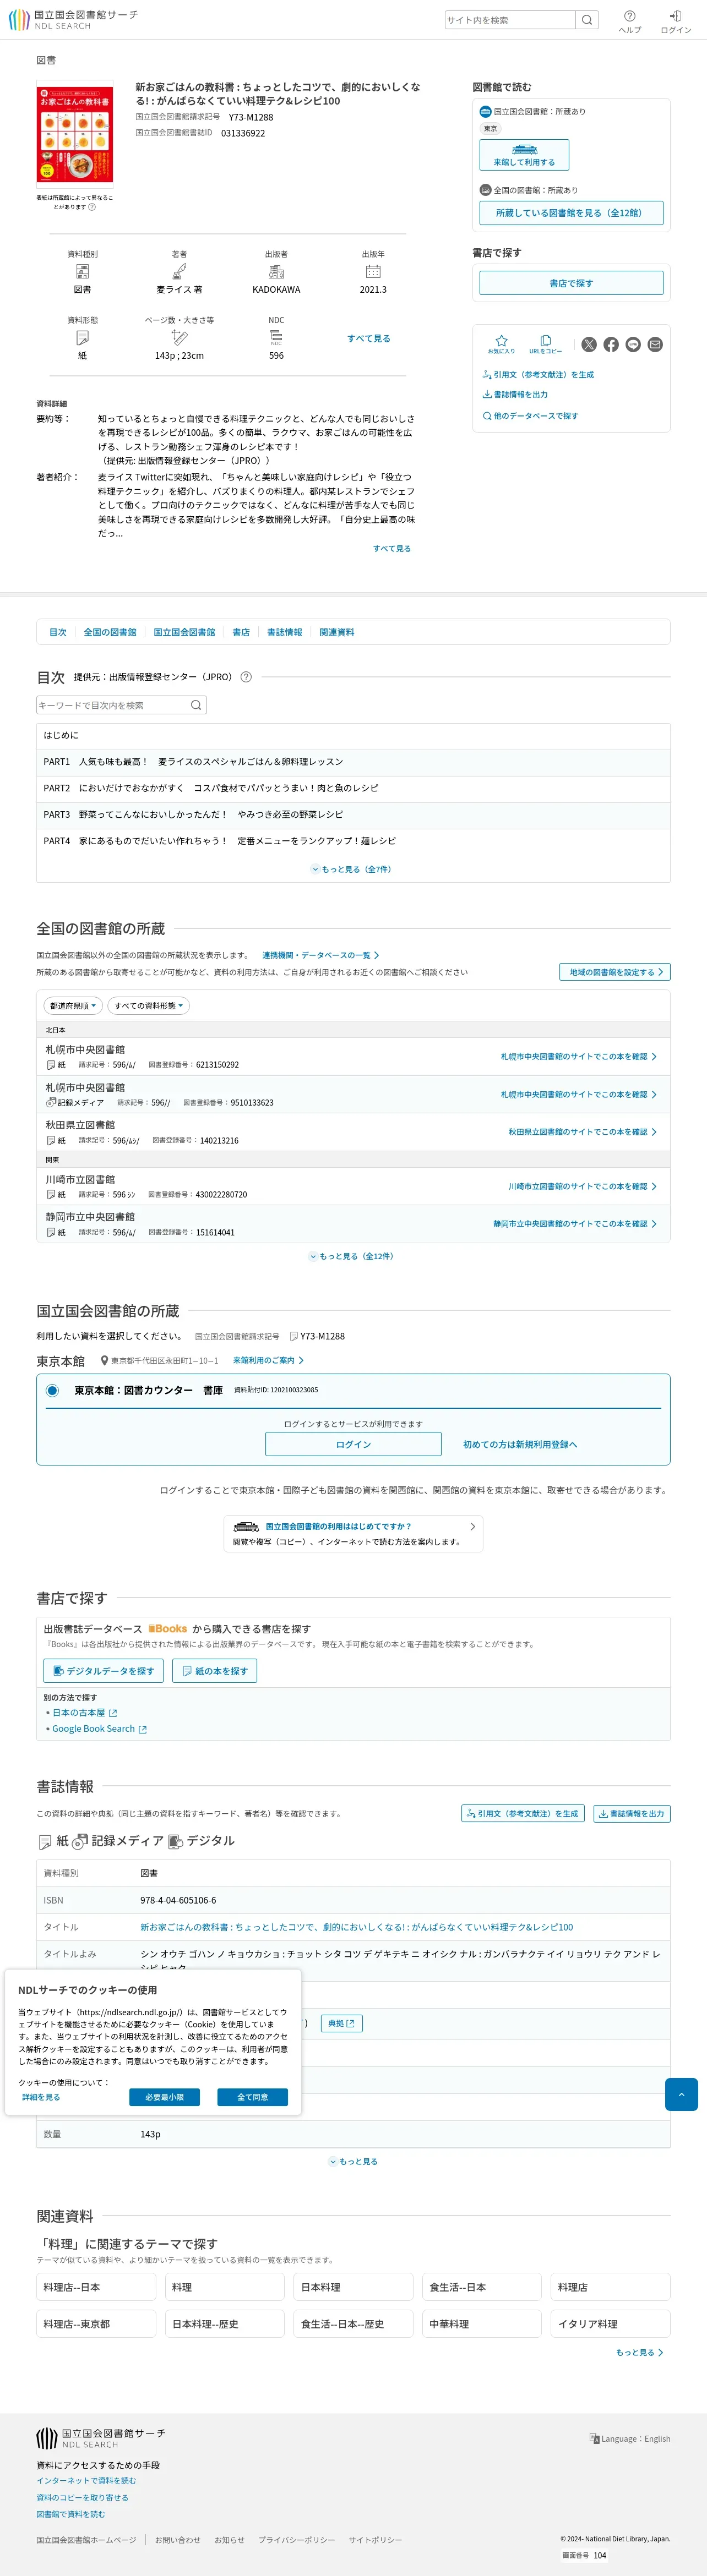The image size is (707, 2576).
Task: Click 他のデータベースで探す link
Action: (530, 416)
